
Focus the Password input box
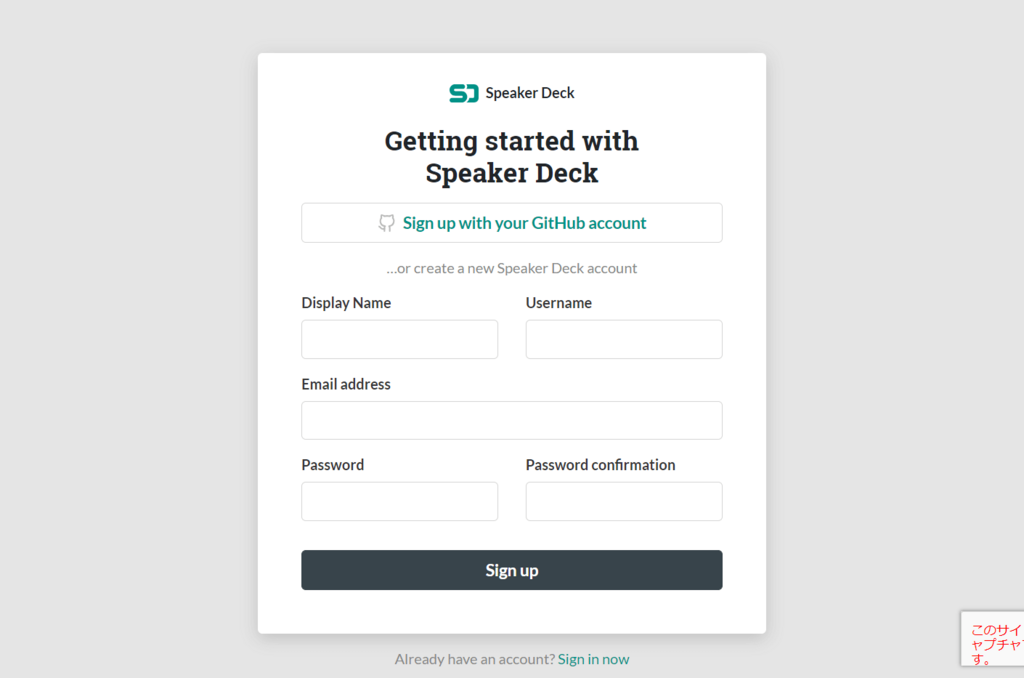click(x=400, y=501)
